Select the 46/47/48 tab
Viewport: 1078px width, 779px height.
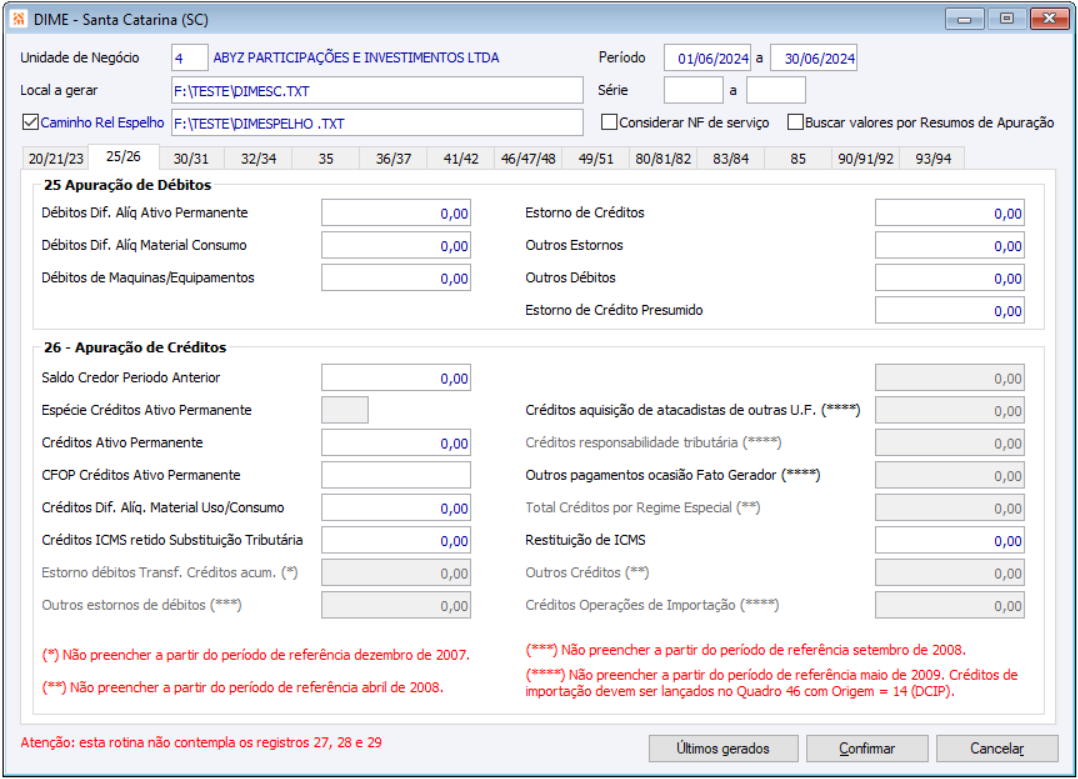tap(528, 159)
